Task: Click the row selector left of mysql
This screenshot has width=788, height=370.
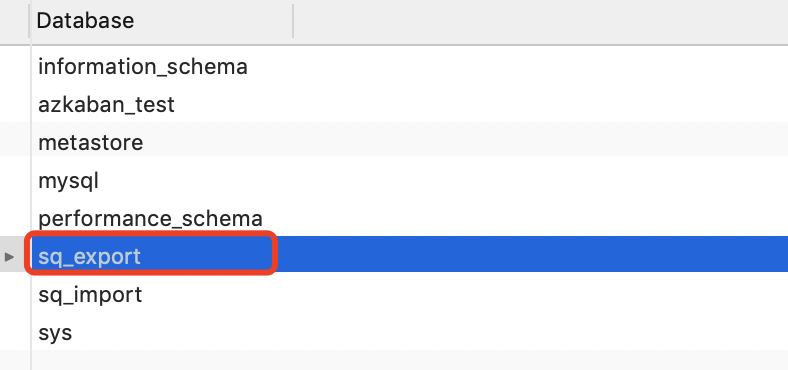Action: 15,180
